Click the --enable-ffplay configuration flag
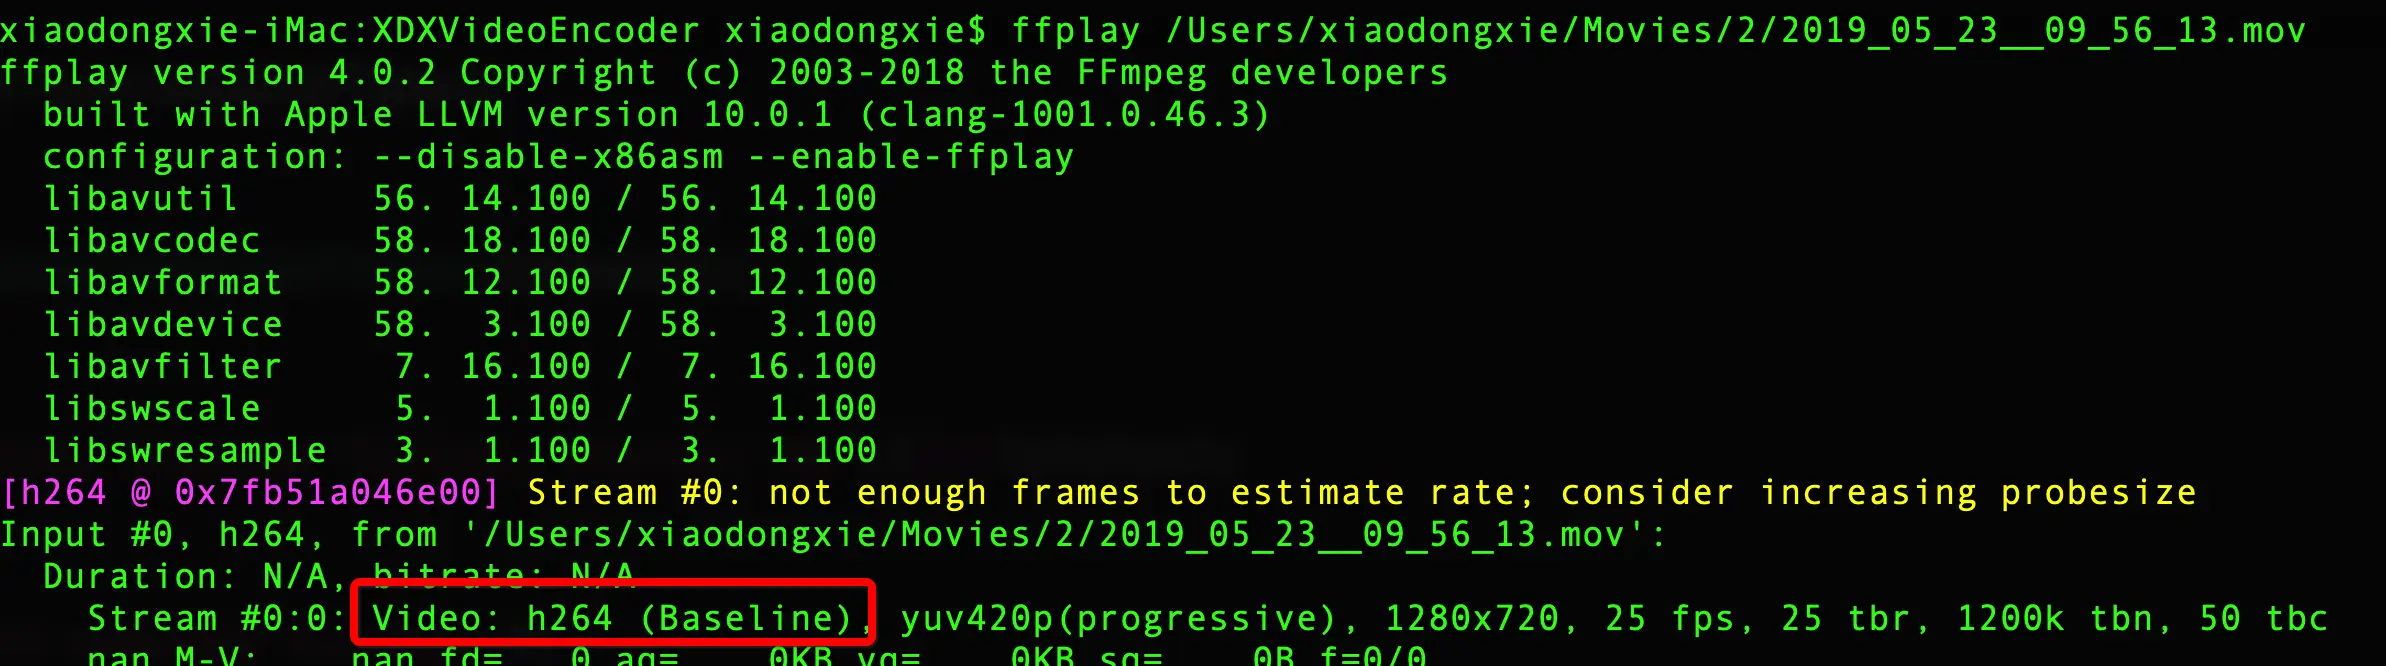The image size is (2386, 666). click(x=911, y=157)
